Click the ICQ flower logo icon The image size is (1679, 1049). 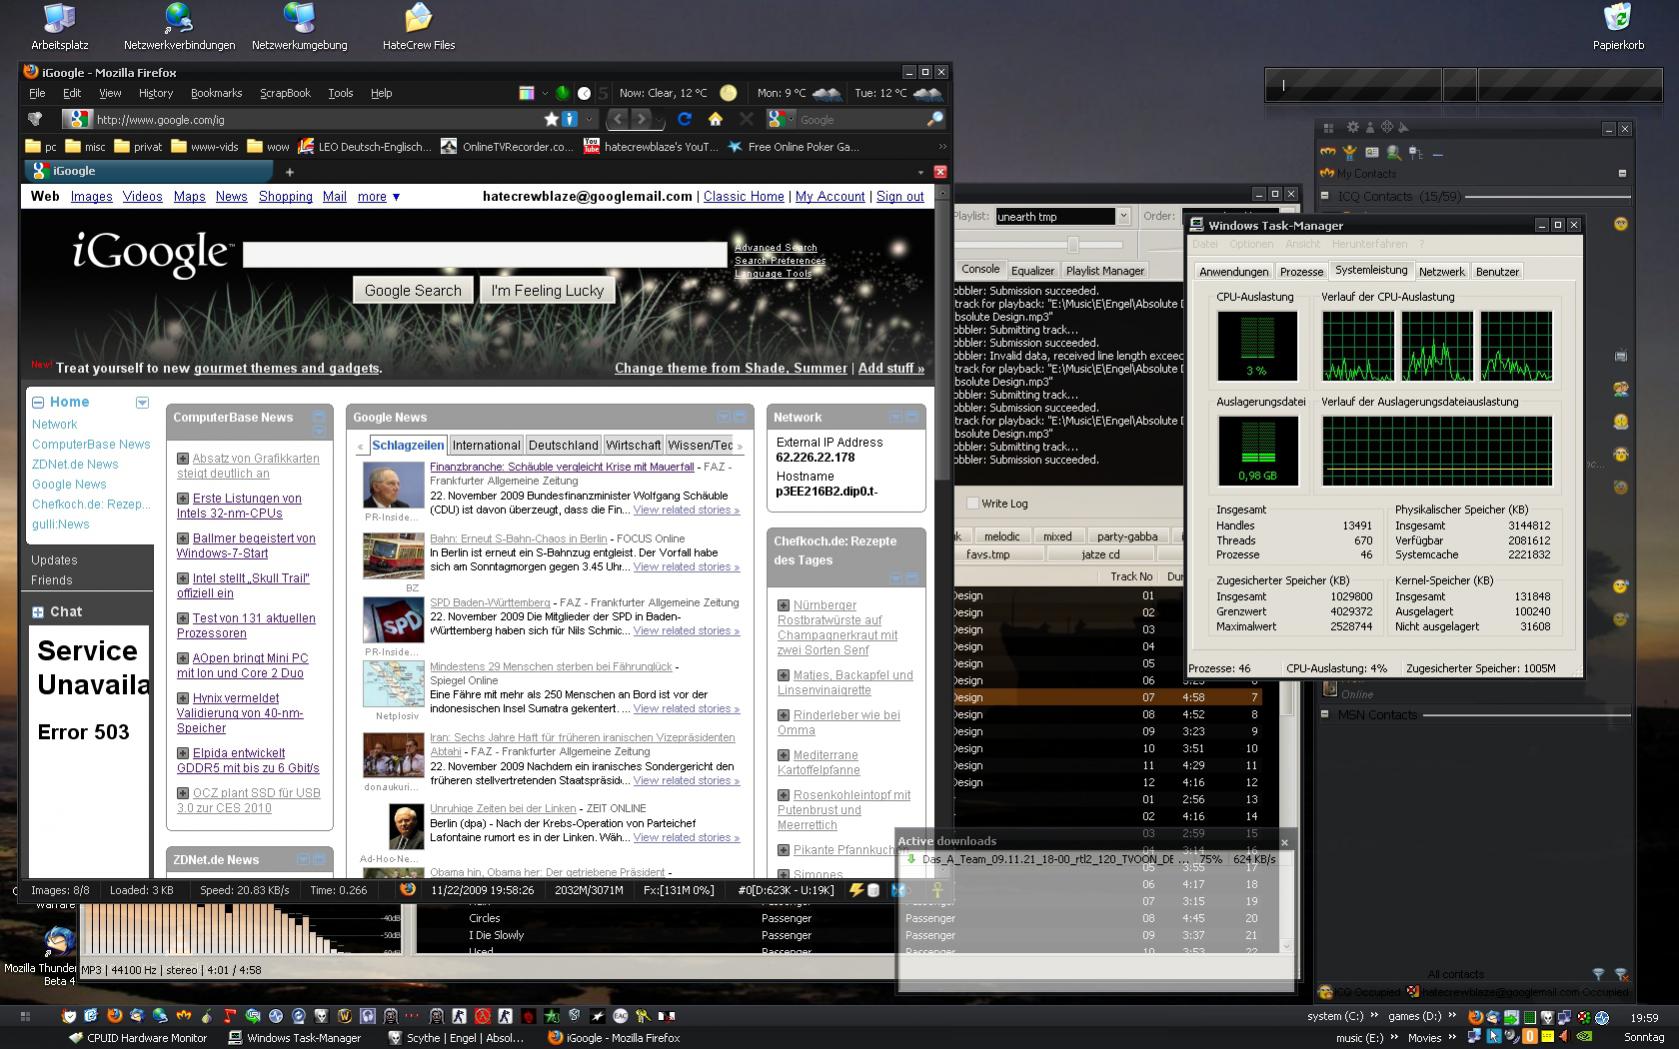coord(1387,127)
